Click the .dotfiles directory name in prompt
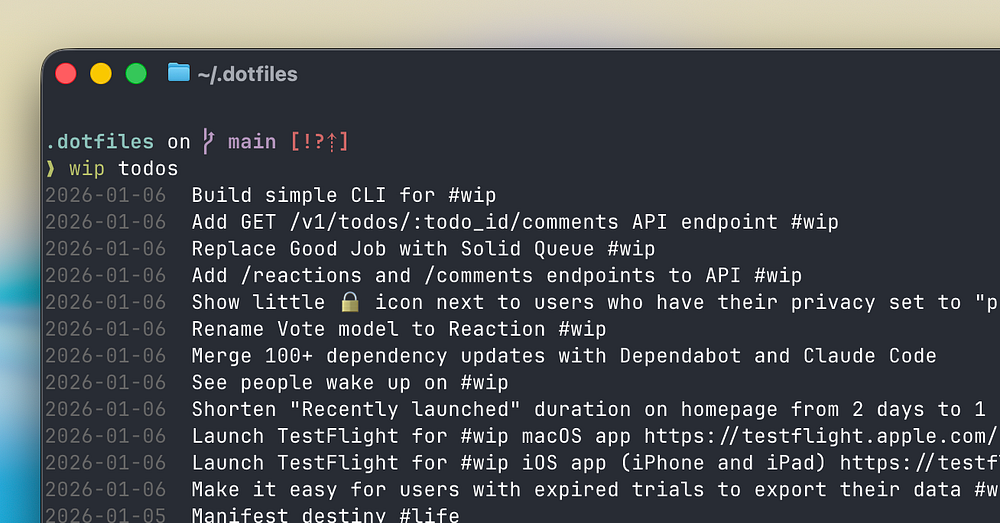The image size is (1000, 523). (100, 141)
